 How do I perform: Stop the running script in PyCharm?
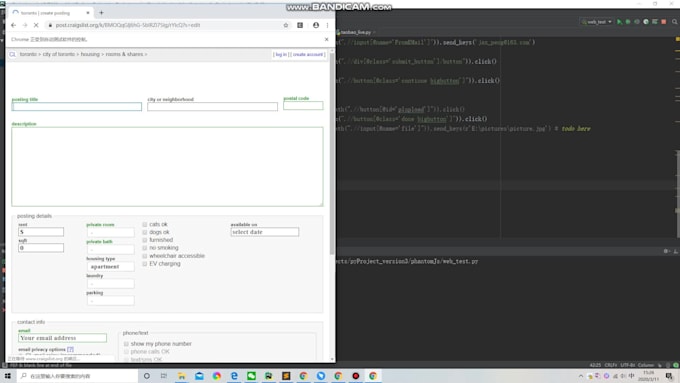pos(664,22)
